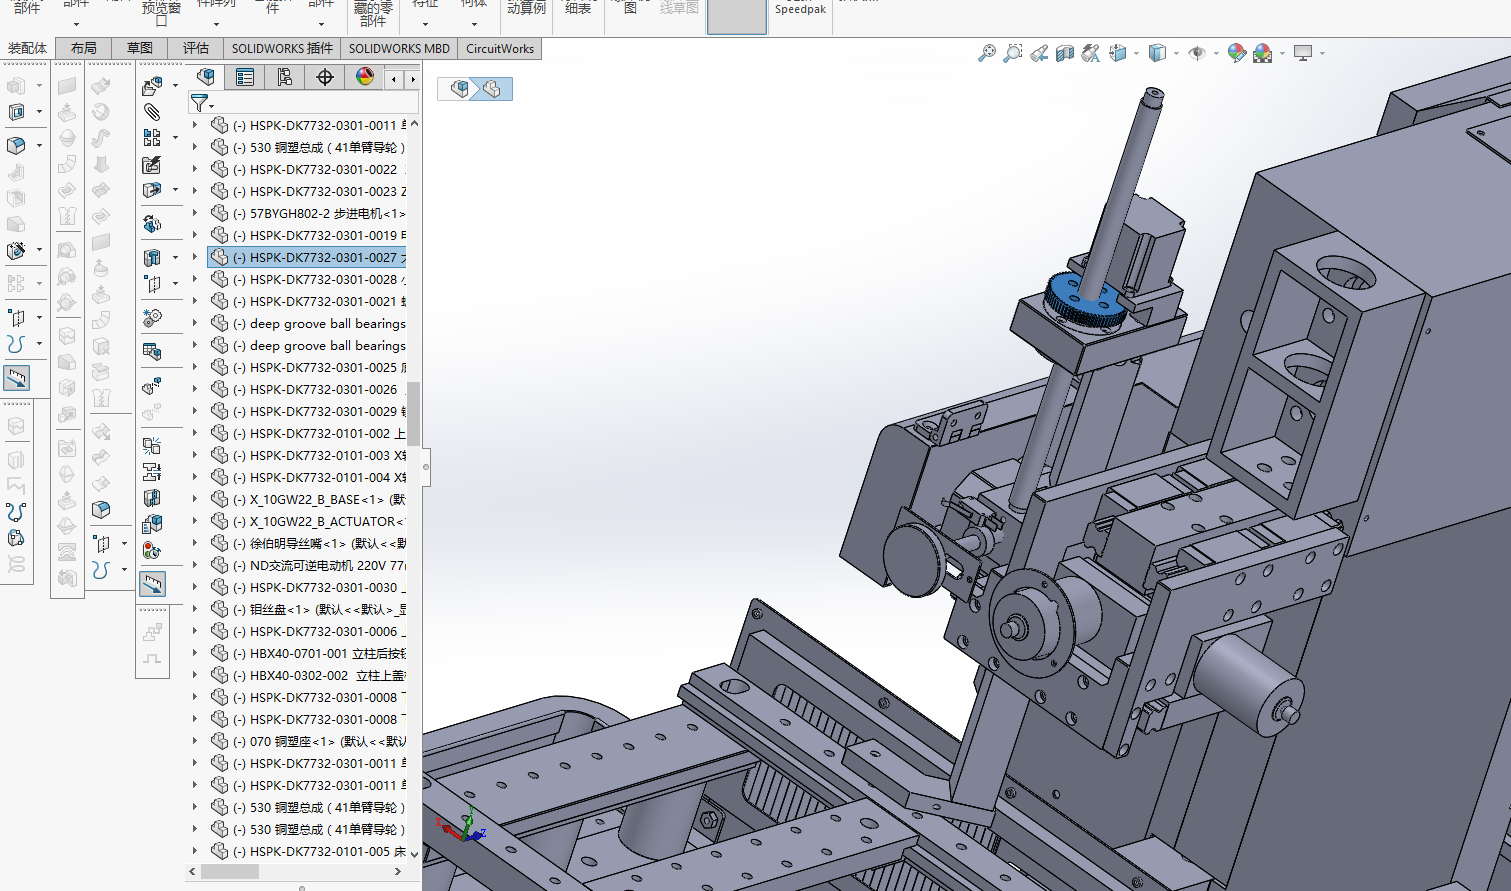Viewport: 1511px width, 891px height.
Task: Open the ConfigurationManager tab icon
Action: click(285, 77)
